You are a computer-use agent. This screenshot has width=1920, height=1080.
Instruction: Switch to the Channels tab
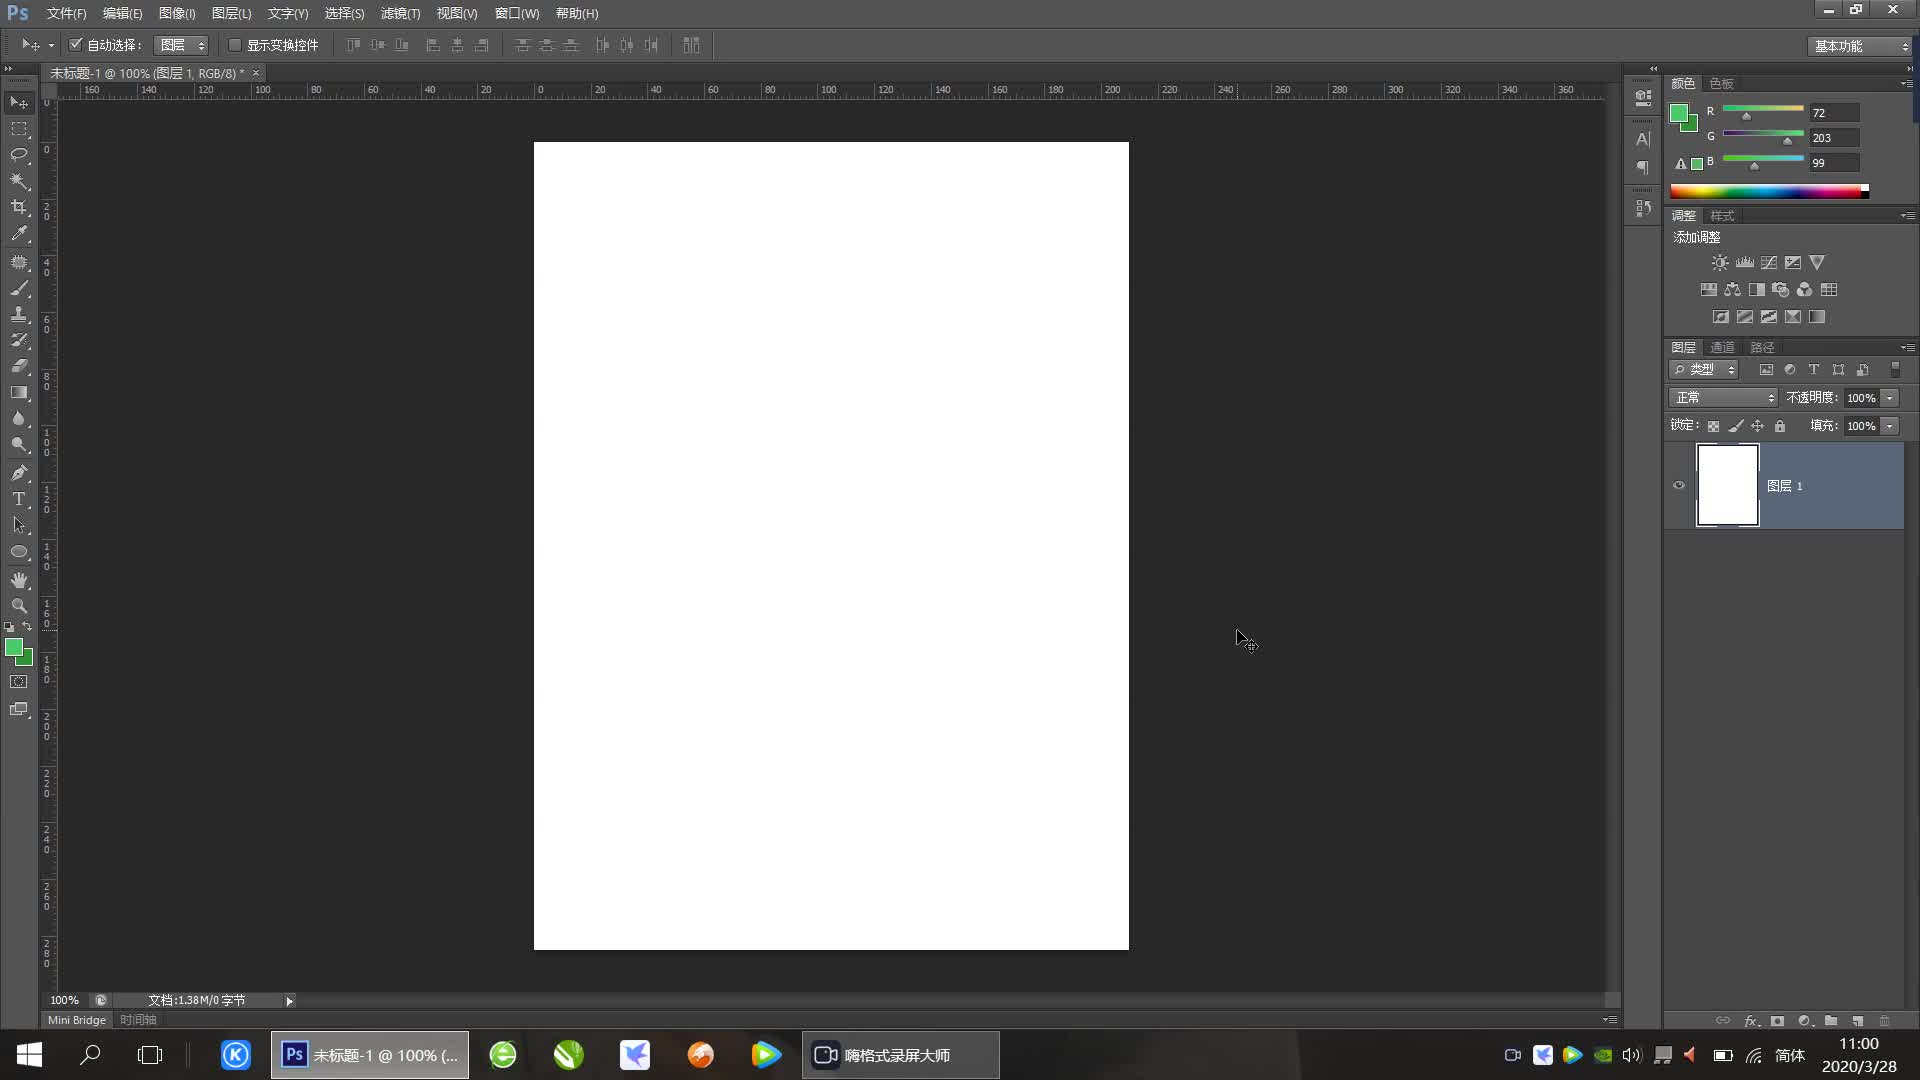click(x=1722, y=348)
